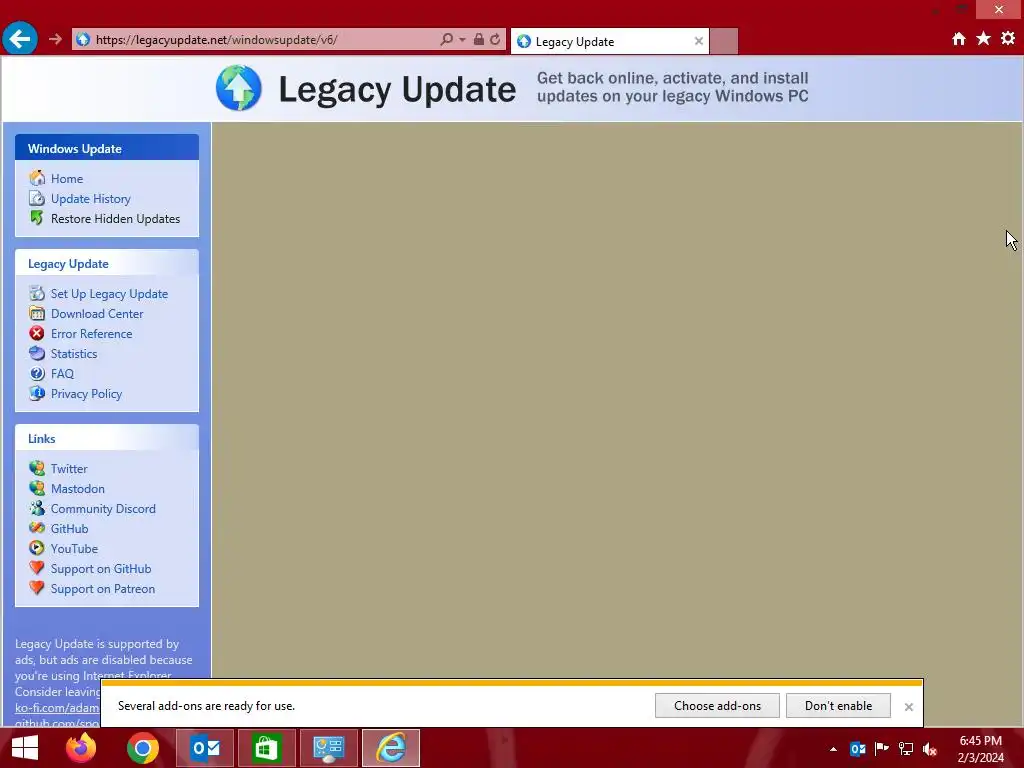Show hidden tray icons arrow
This screenshot has height=768, width=1024.
pos(833,749)
